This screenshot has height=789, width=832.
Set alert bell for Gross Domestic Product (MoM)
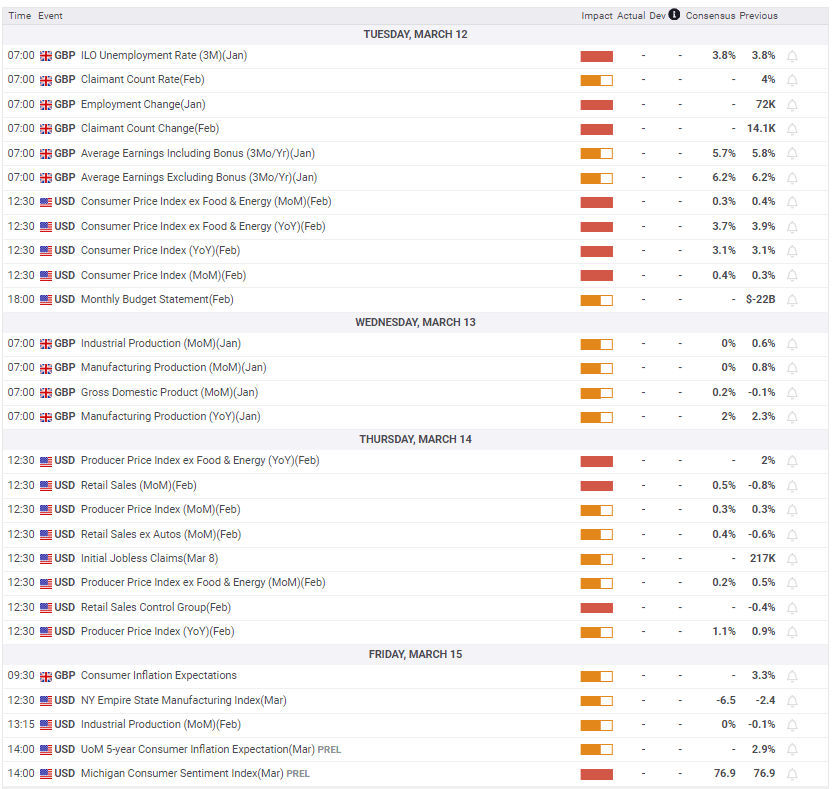[x=792, y=393]
